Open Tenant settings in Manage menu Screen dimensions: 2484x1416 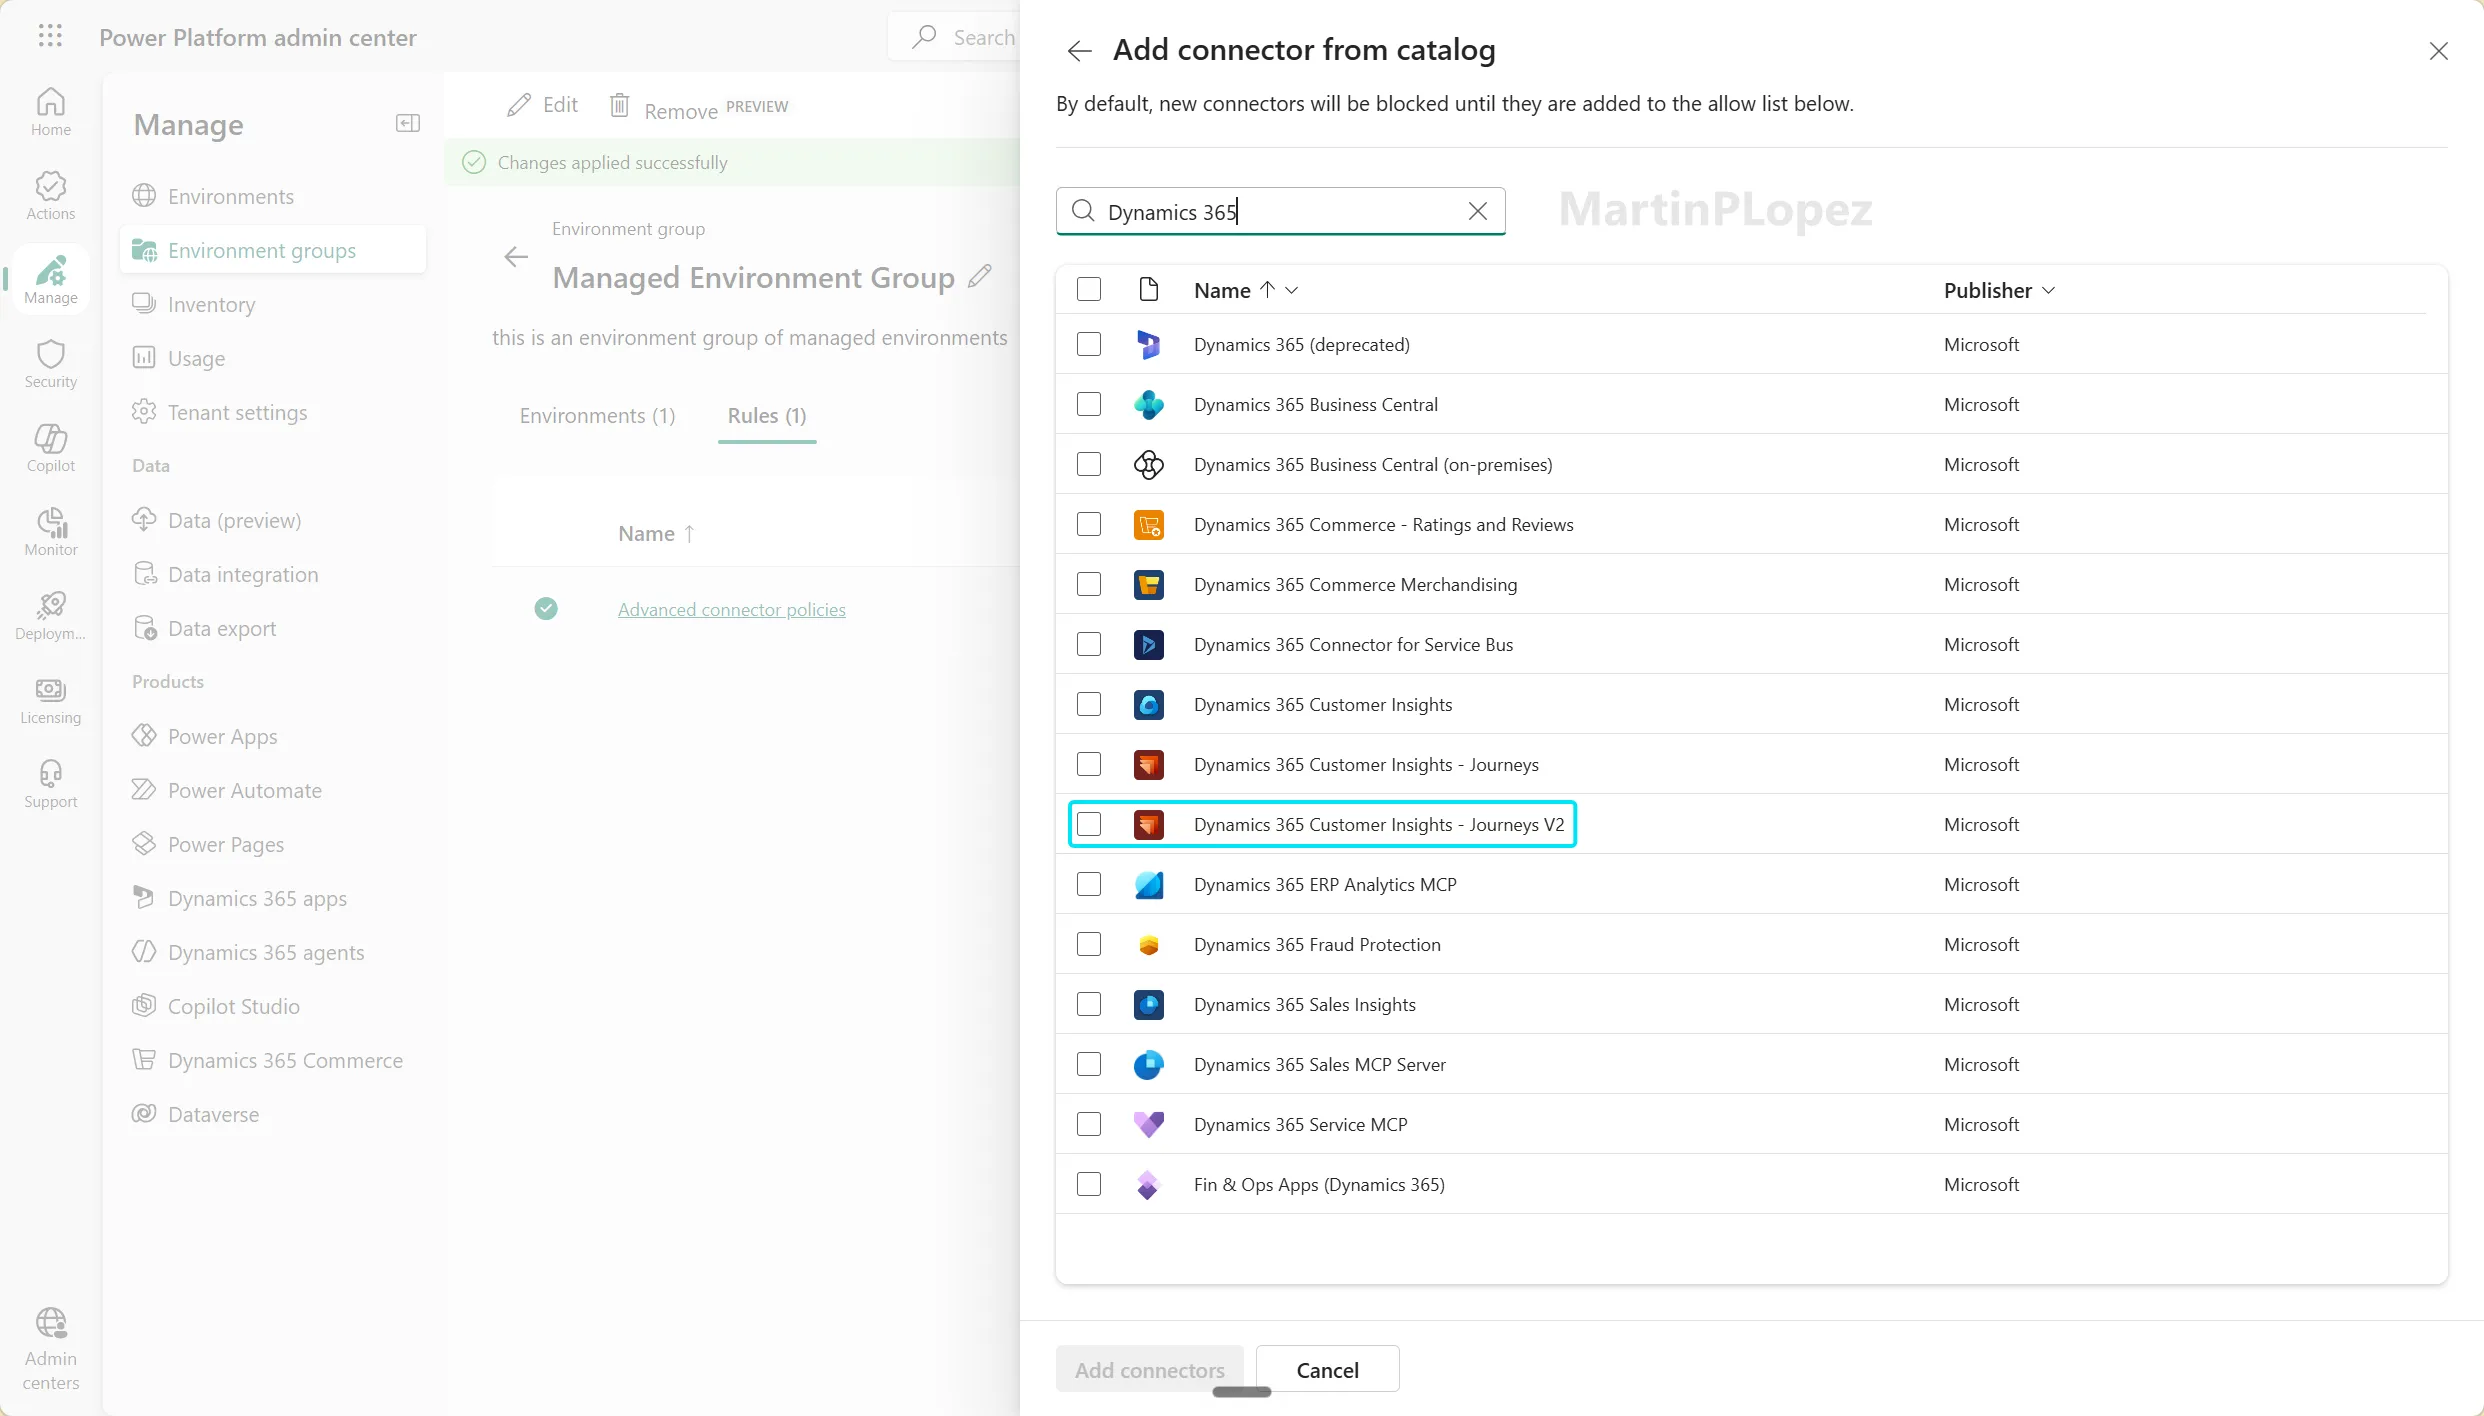coord(272,412)
